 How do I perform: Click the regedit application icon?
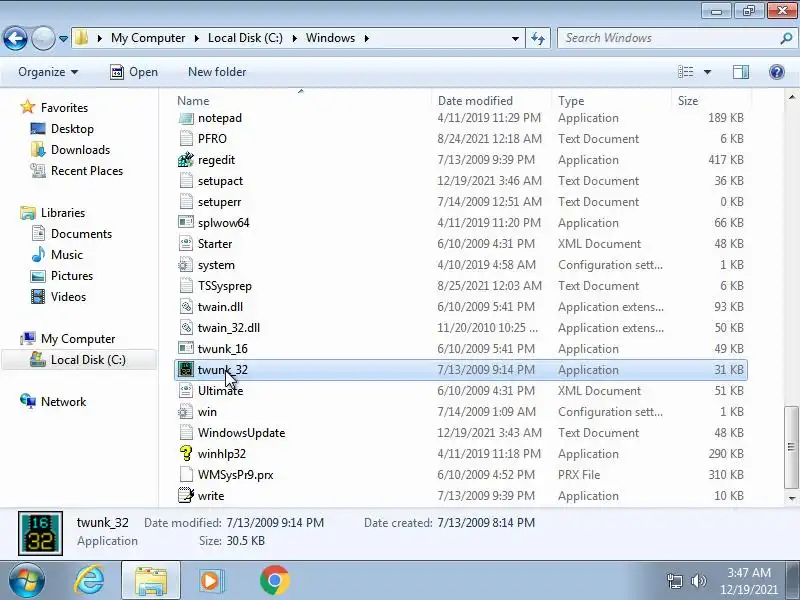[x=186, y=160]
